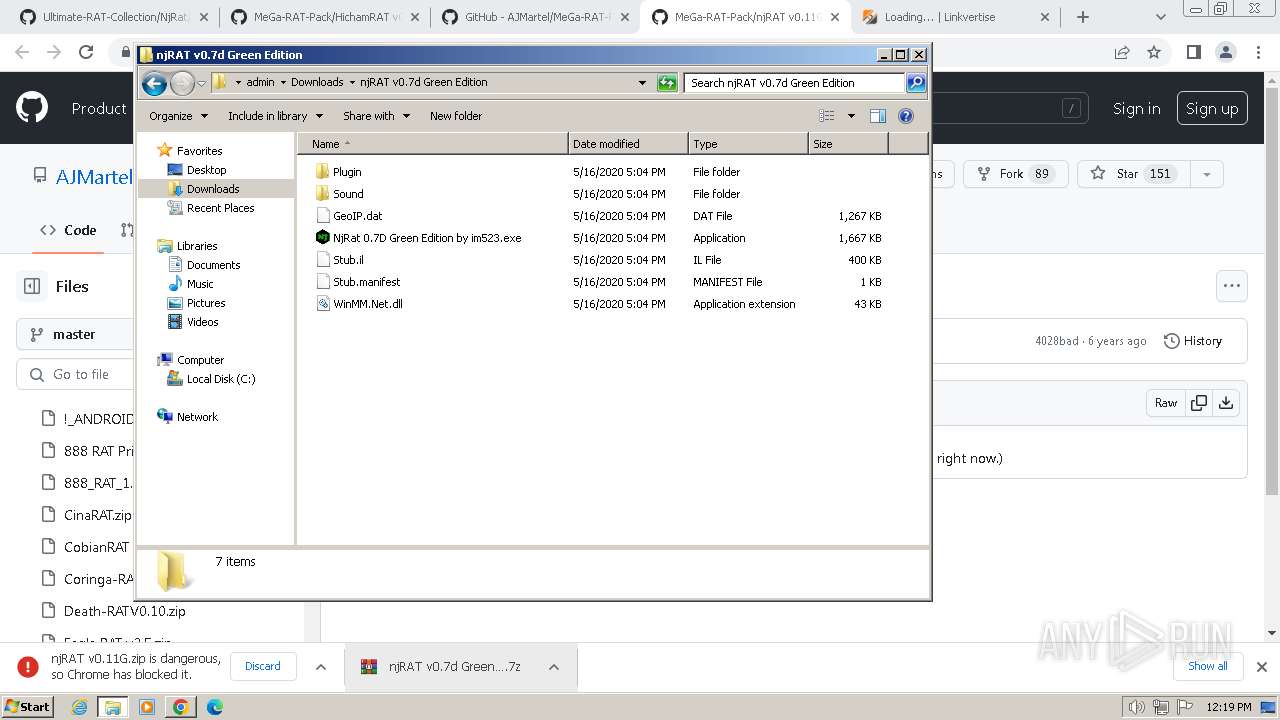1280x720 pixels.
Task: Sort by Date modified column header
Action: coord(628,144)
